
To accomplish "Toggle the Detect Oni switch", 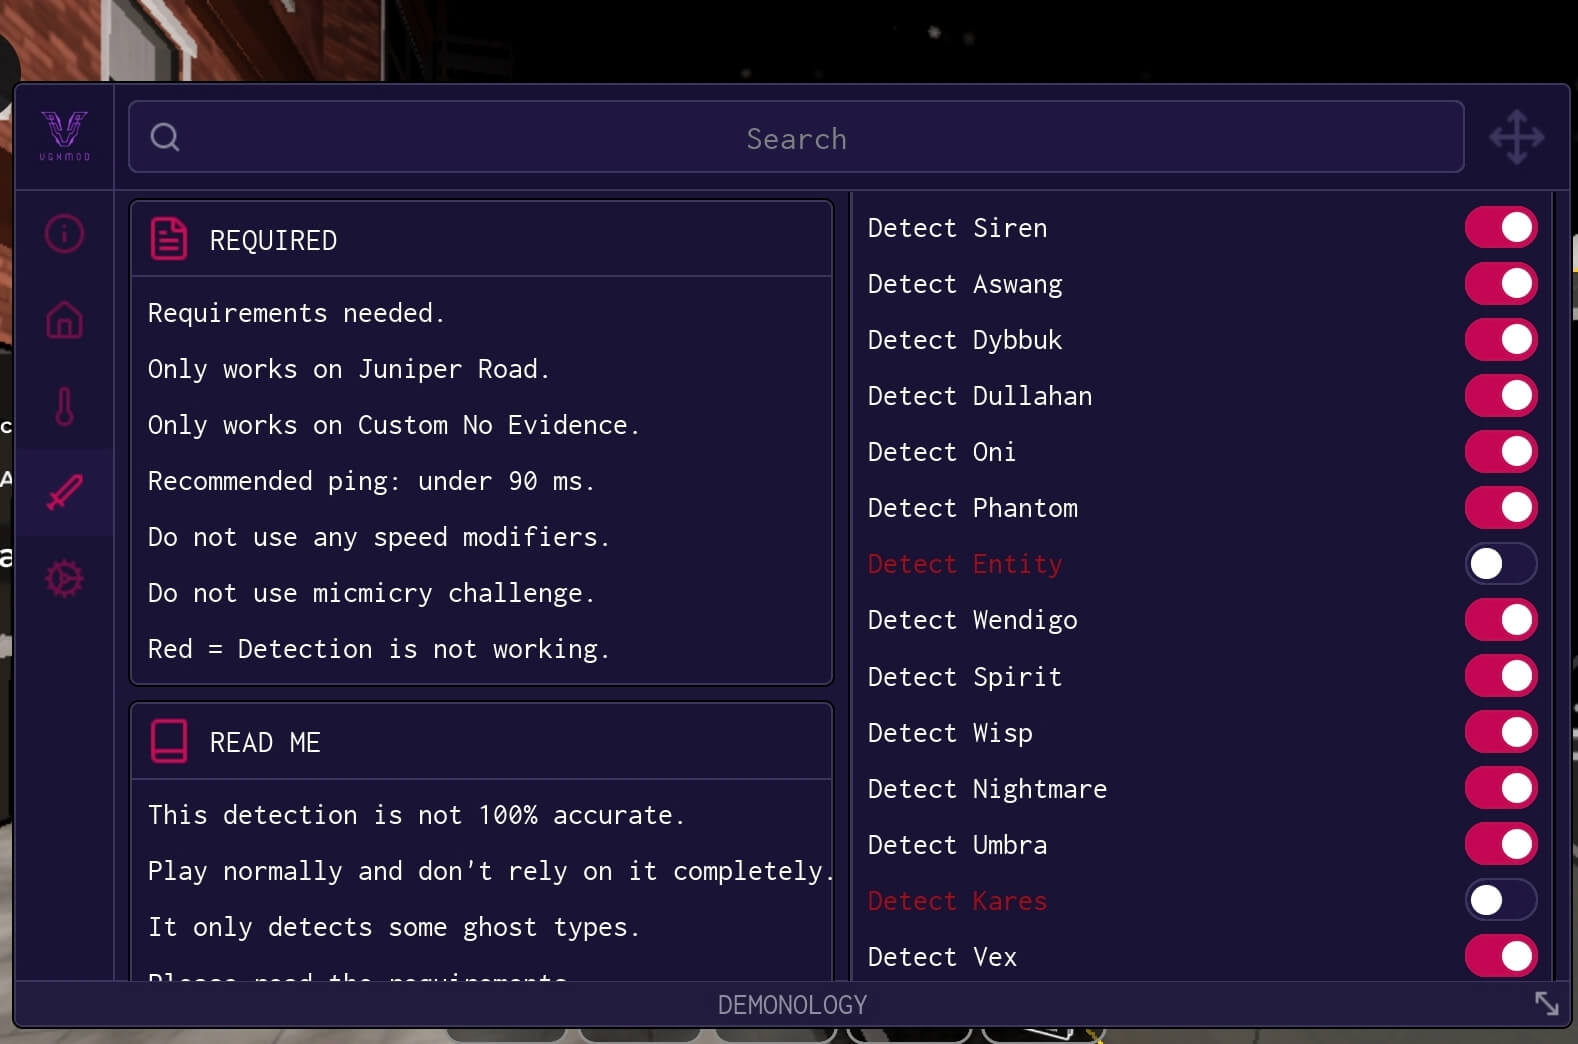I will click(1501, 451).
